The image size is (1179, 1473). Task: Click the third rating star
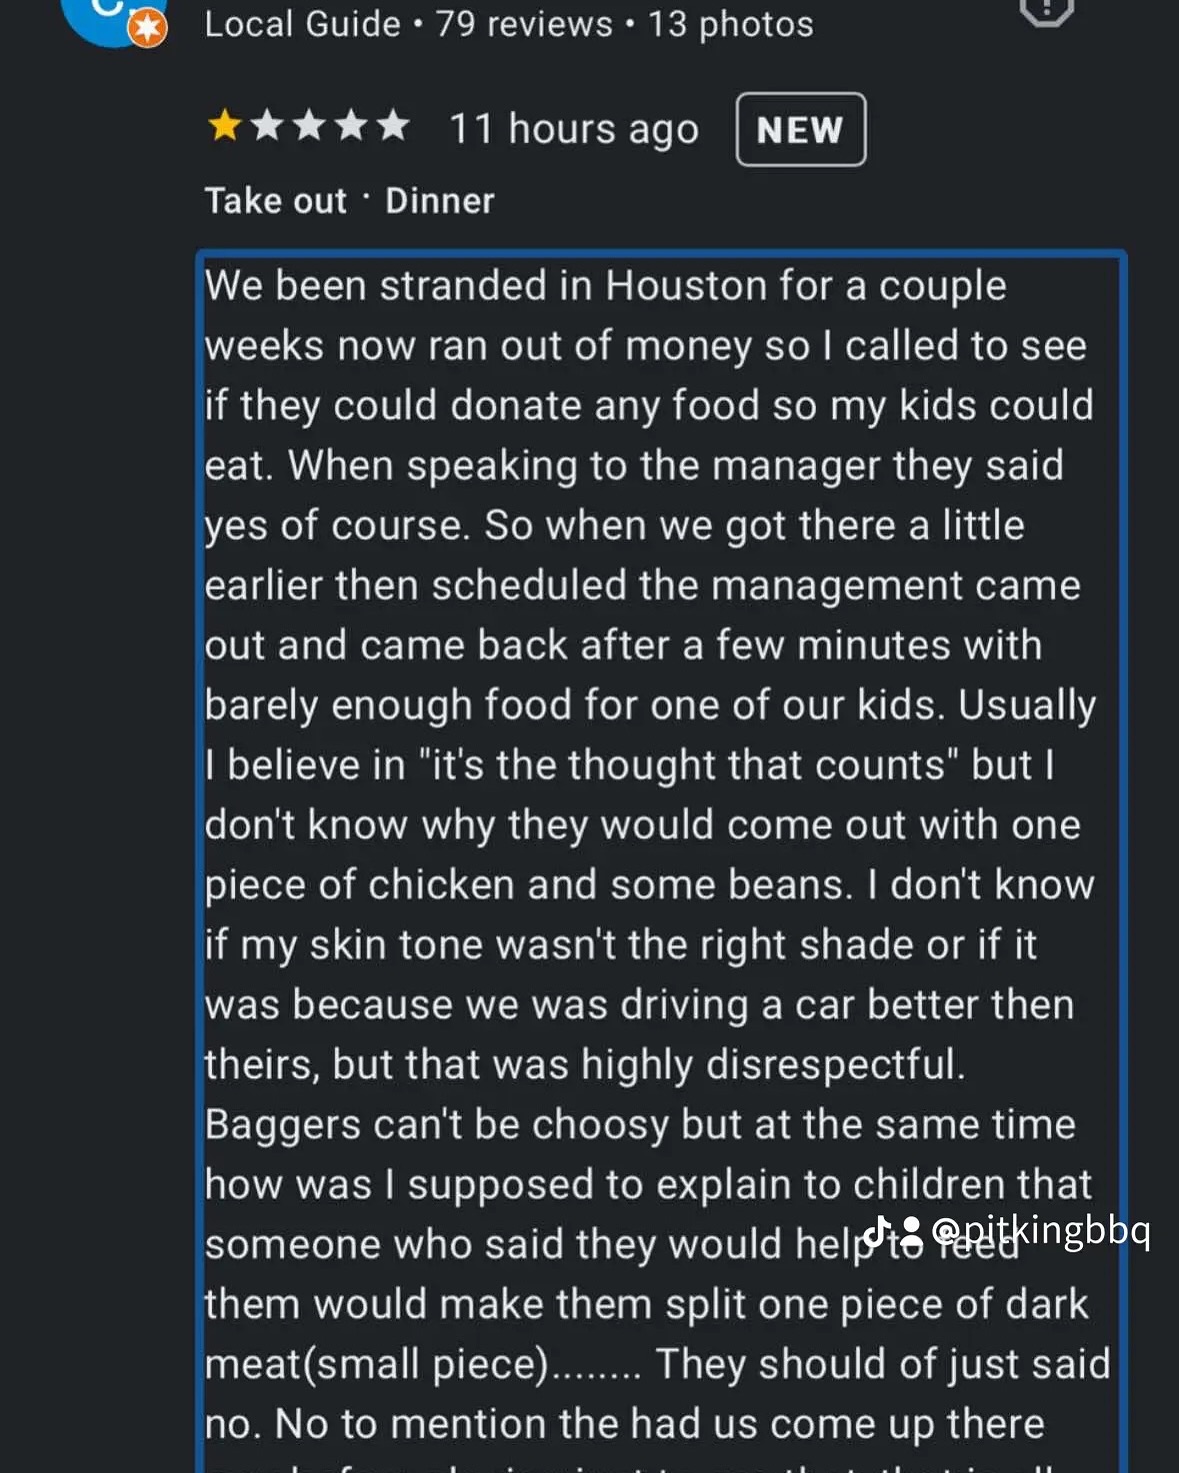point(309,127)
